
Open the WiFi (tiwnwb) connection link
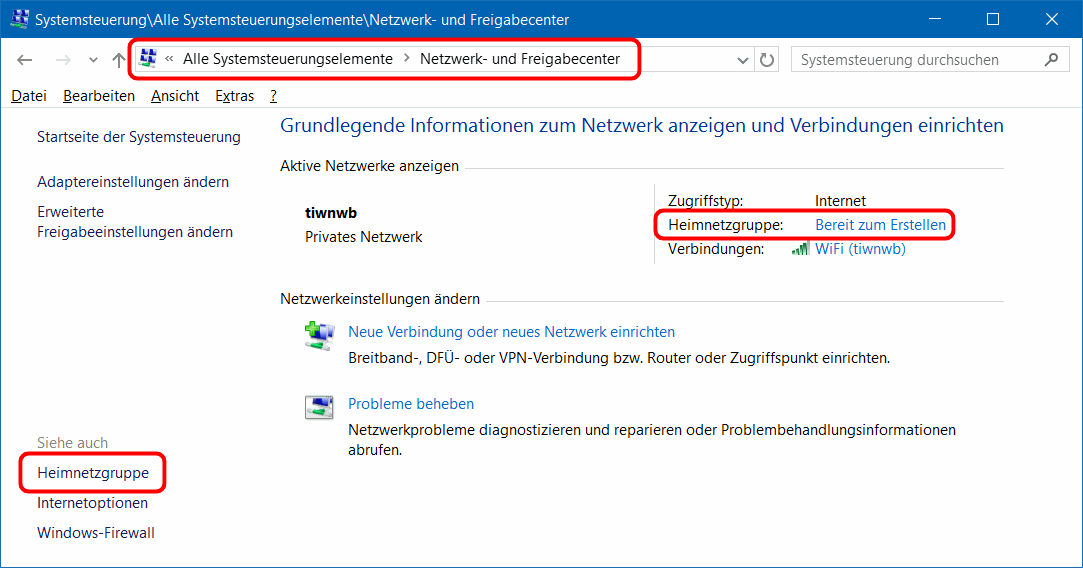pyautogui.click(x=860, y=249)
